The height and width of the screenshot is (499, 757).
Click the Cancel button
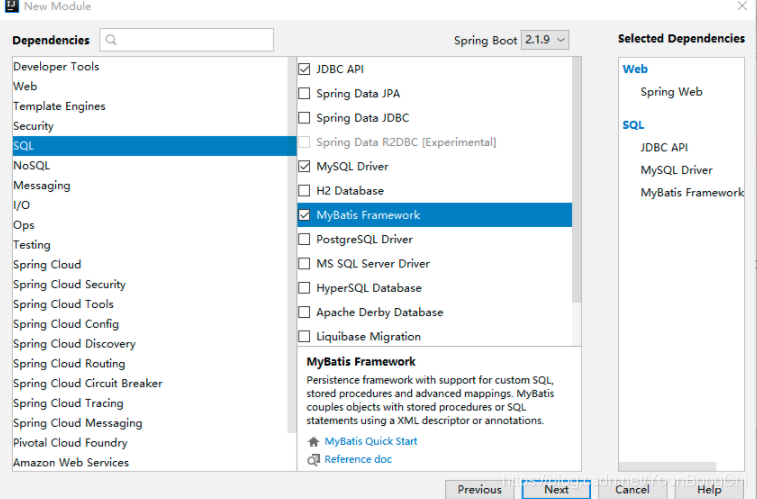click(632, 489)
